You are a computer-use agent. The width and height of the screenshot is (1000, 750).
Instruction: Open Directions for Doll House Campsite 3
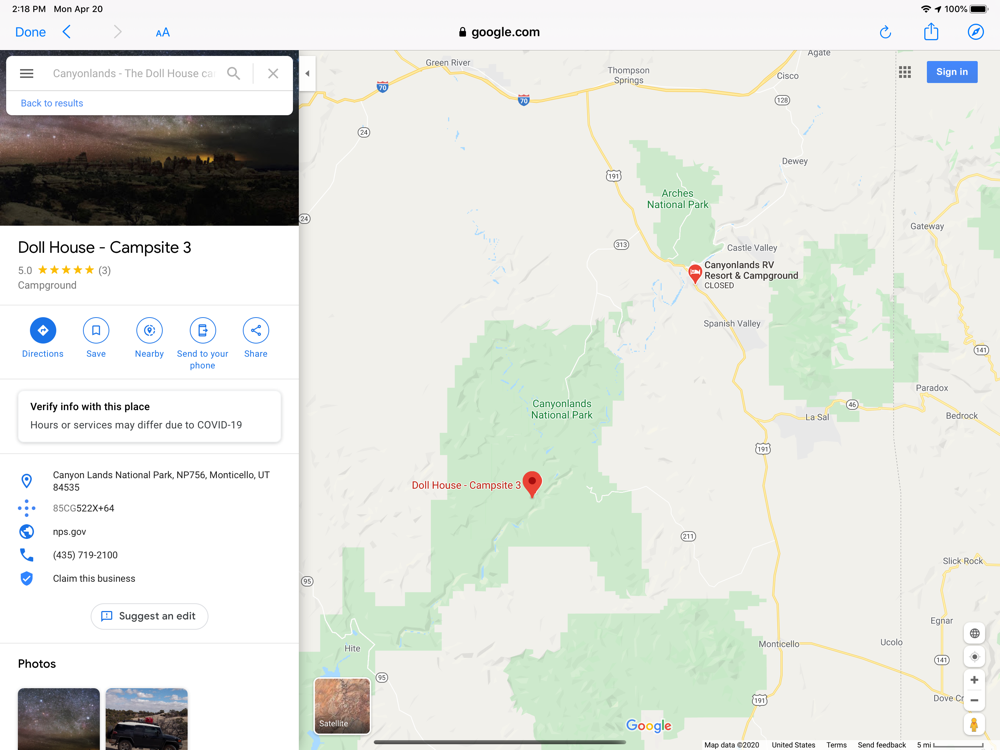[x=43, y=330]
